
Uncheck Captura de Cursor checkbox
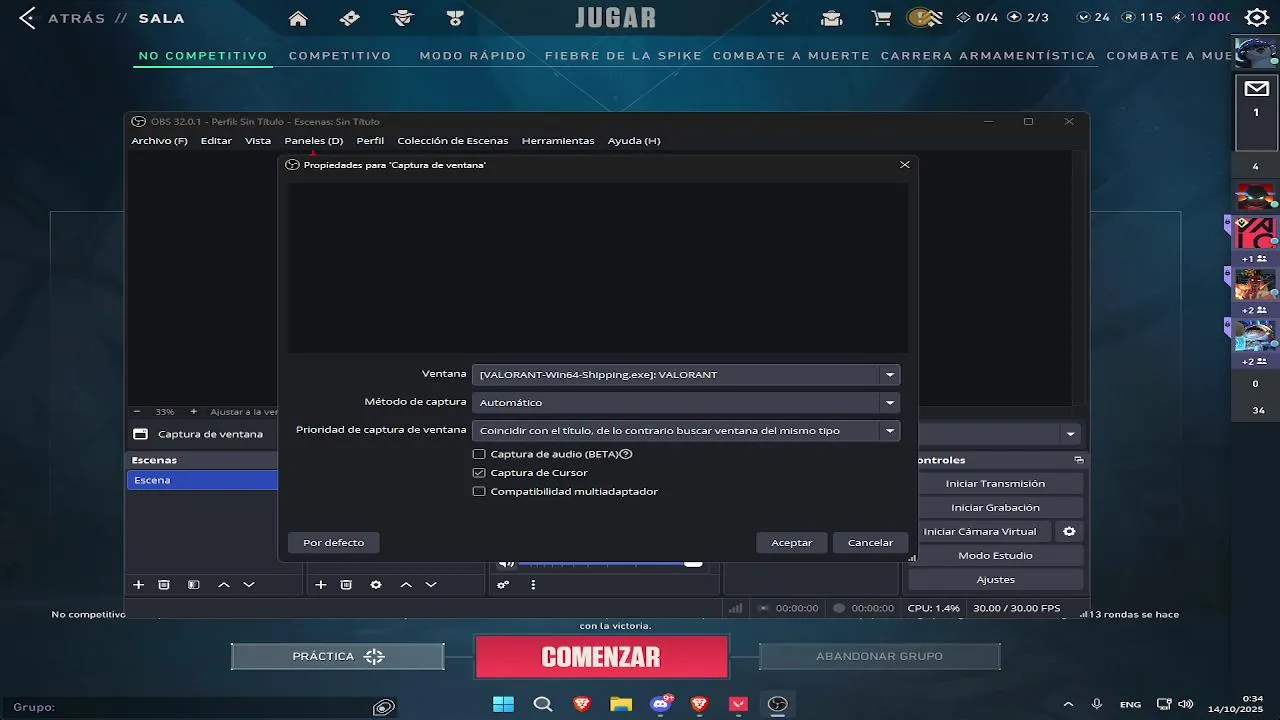pyautogui.click(x=479, y=472)
